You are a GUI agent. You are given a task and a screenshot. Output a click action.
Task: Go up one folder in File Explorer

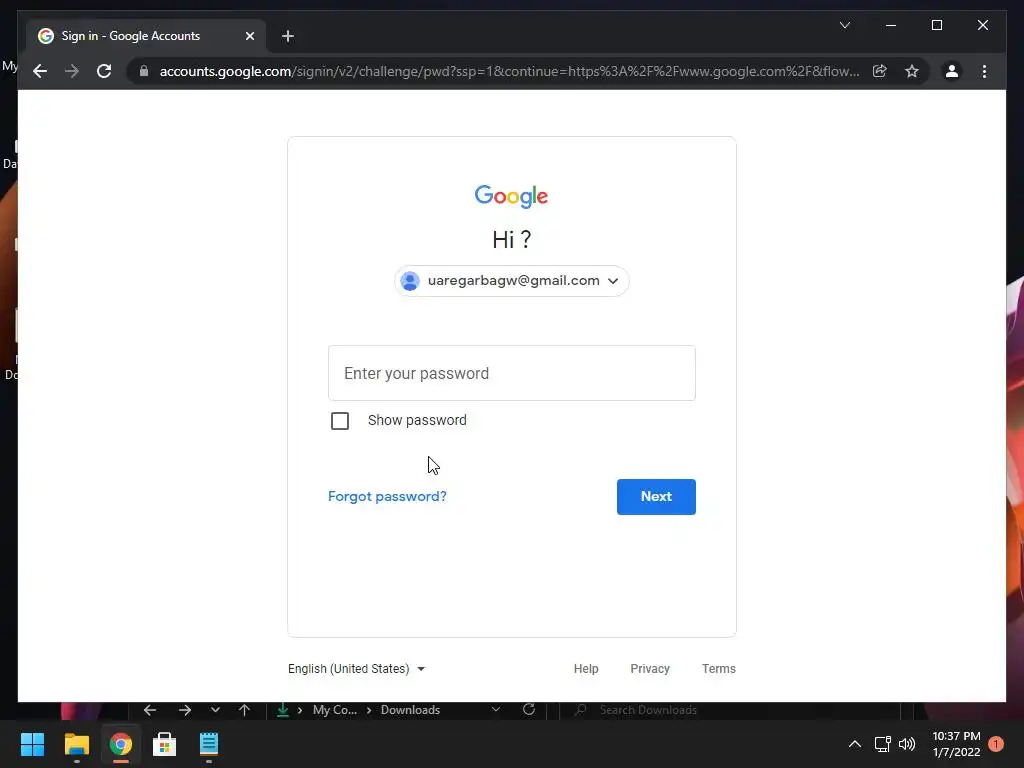coord(244,710)
